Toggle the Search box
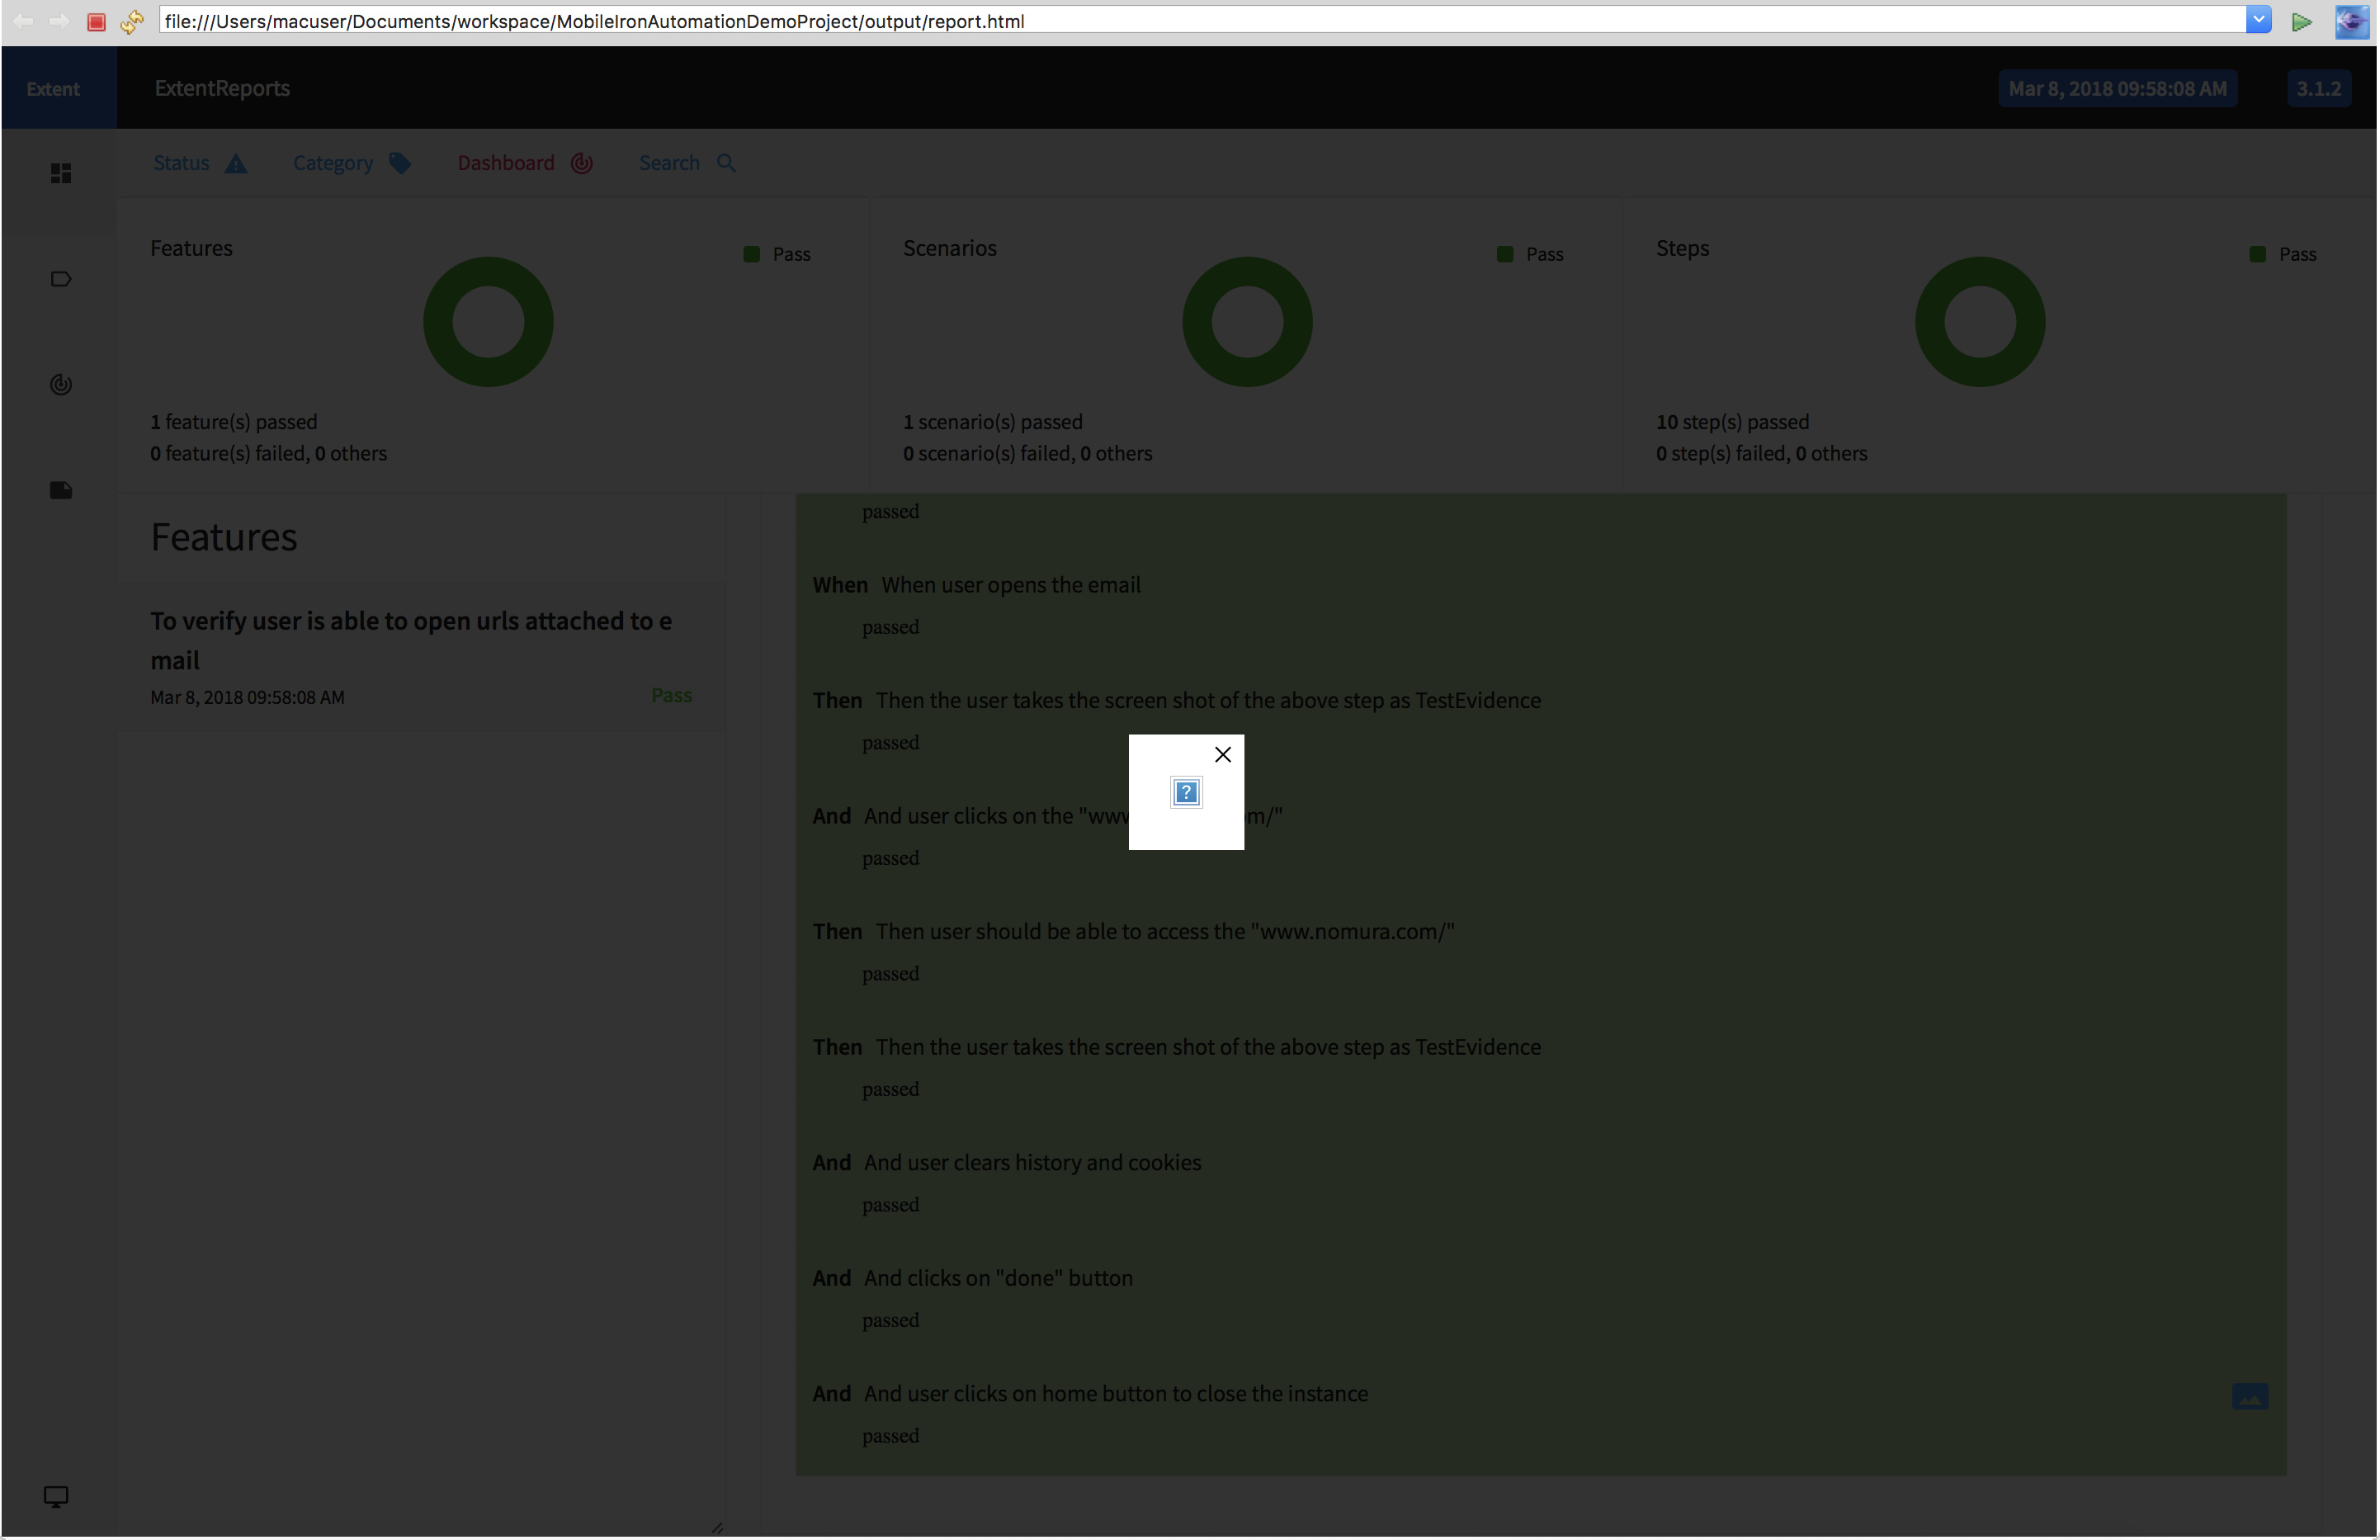2380x1540 pixels. (x=687, y=163)
